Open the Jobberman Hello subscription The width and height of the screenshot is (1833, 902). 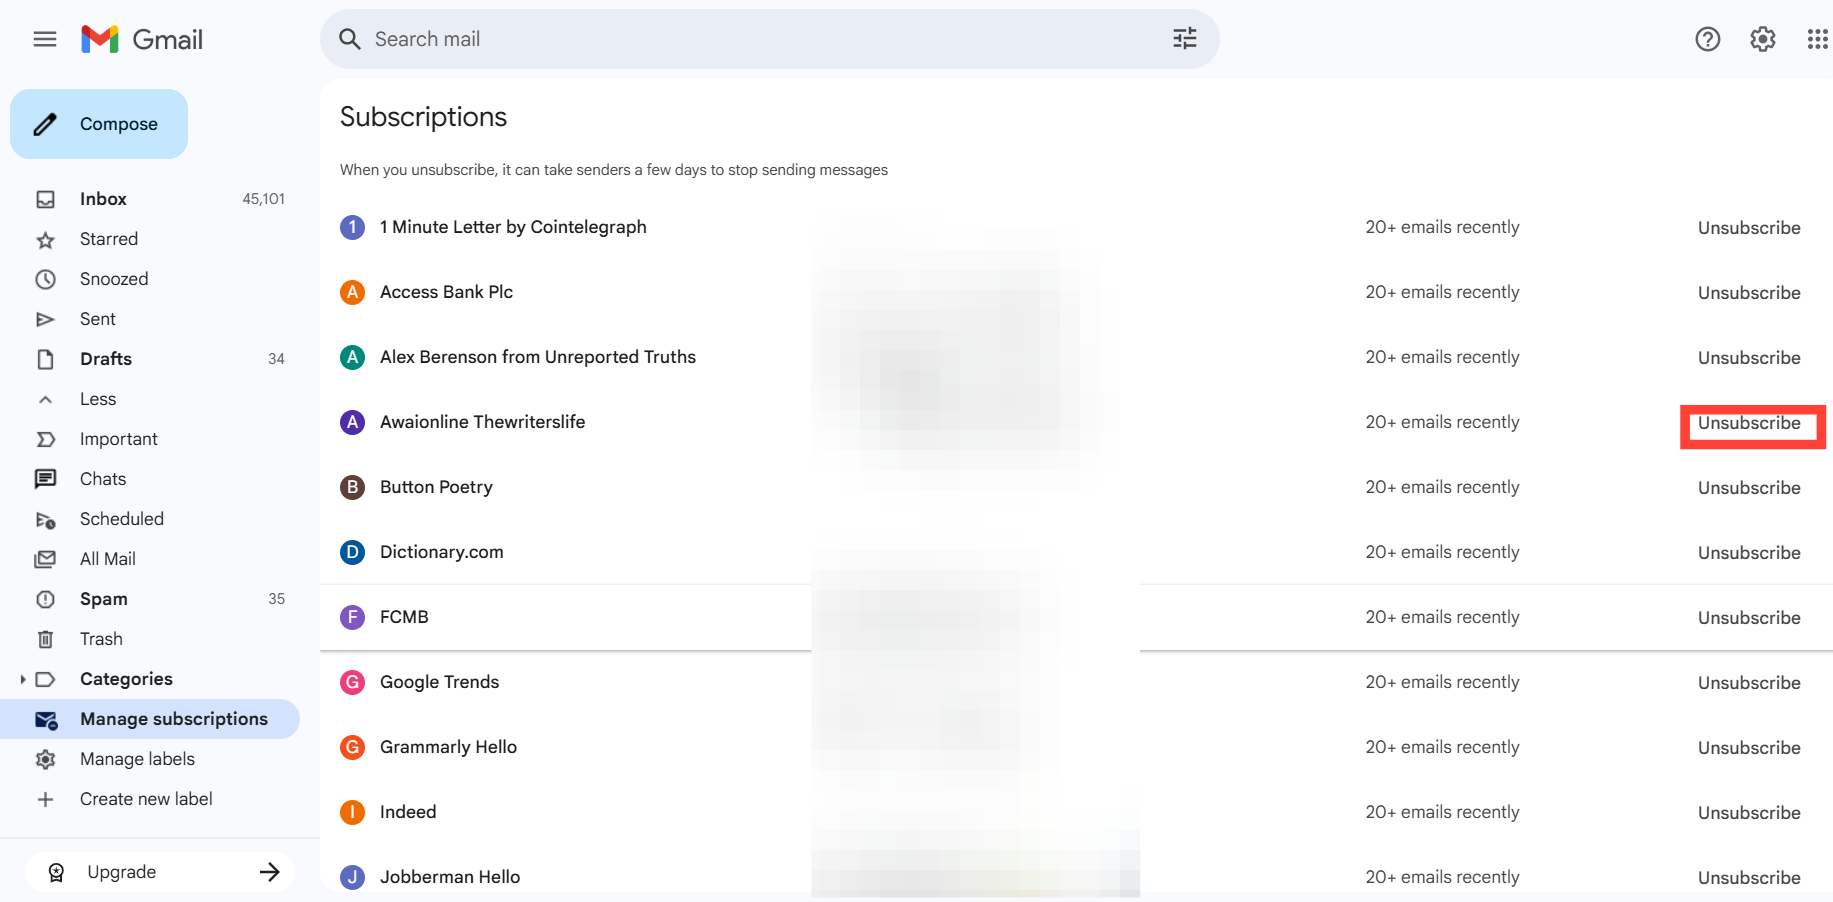(x=450, y=877)
